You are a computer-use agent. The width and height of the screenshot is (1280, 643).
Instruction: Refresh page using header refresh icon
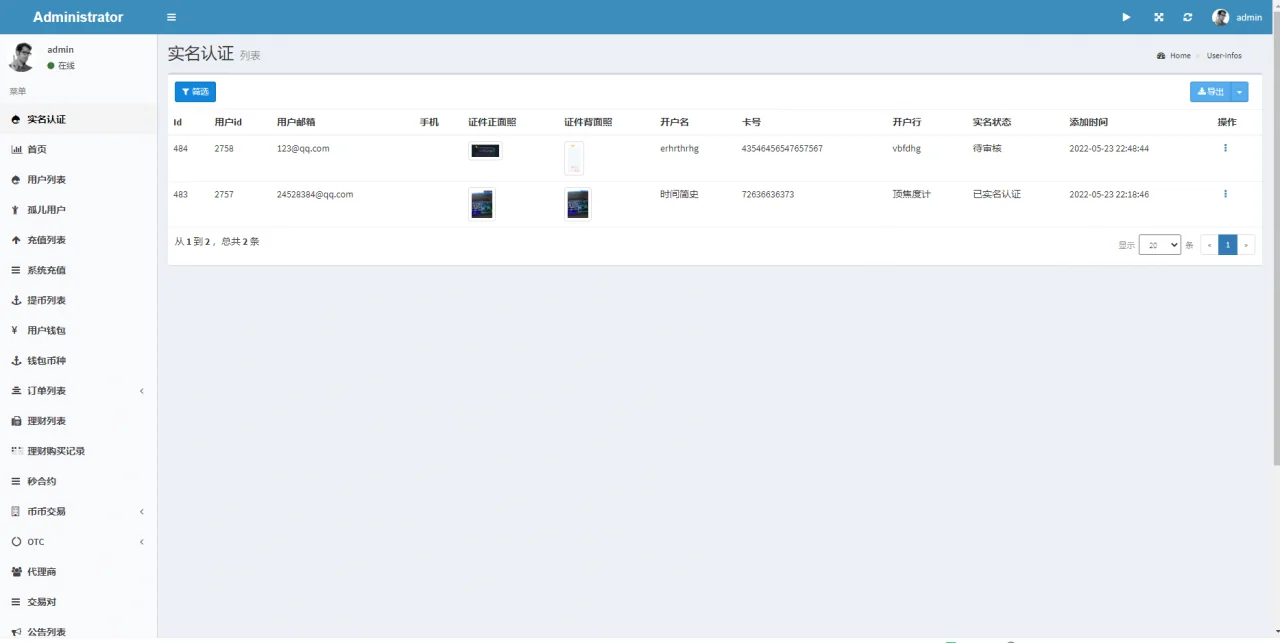pos(1187,17)
